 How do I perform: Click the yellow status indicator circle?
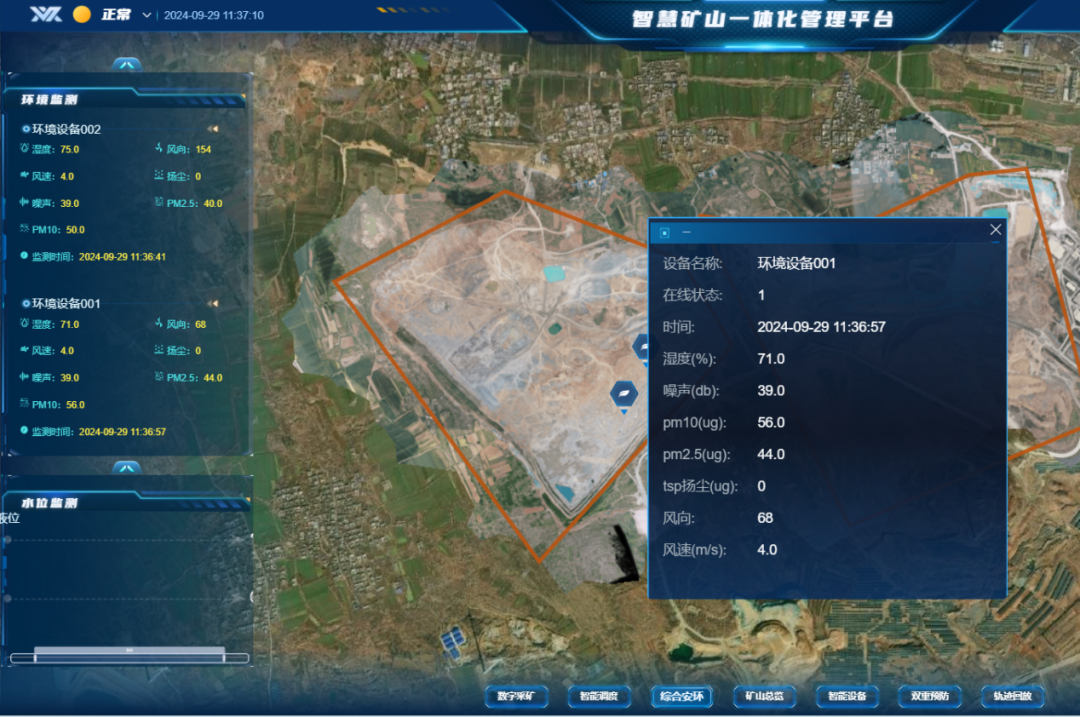pyautogui.click(x=82, y=14)
